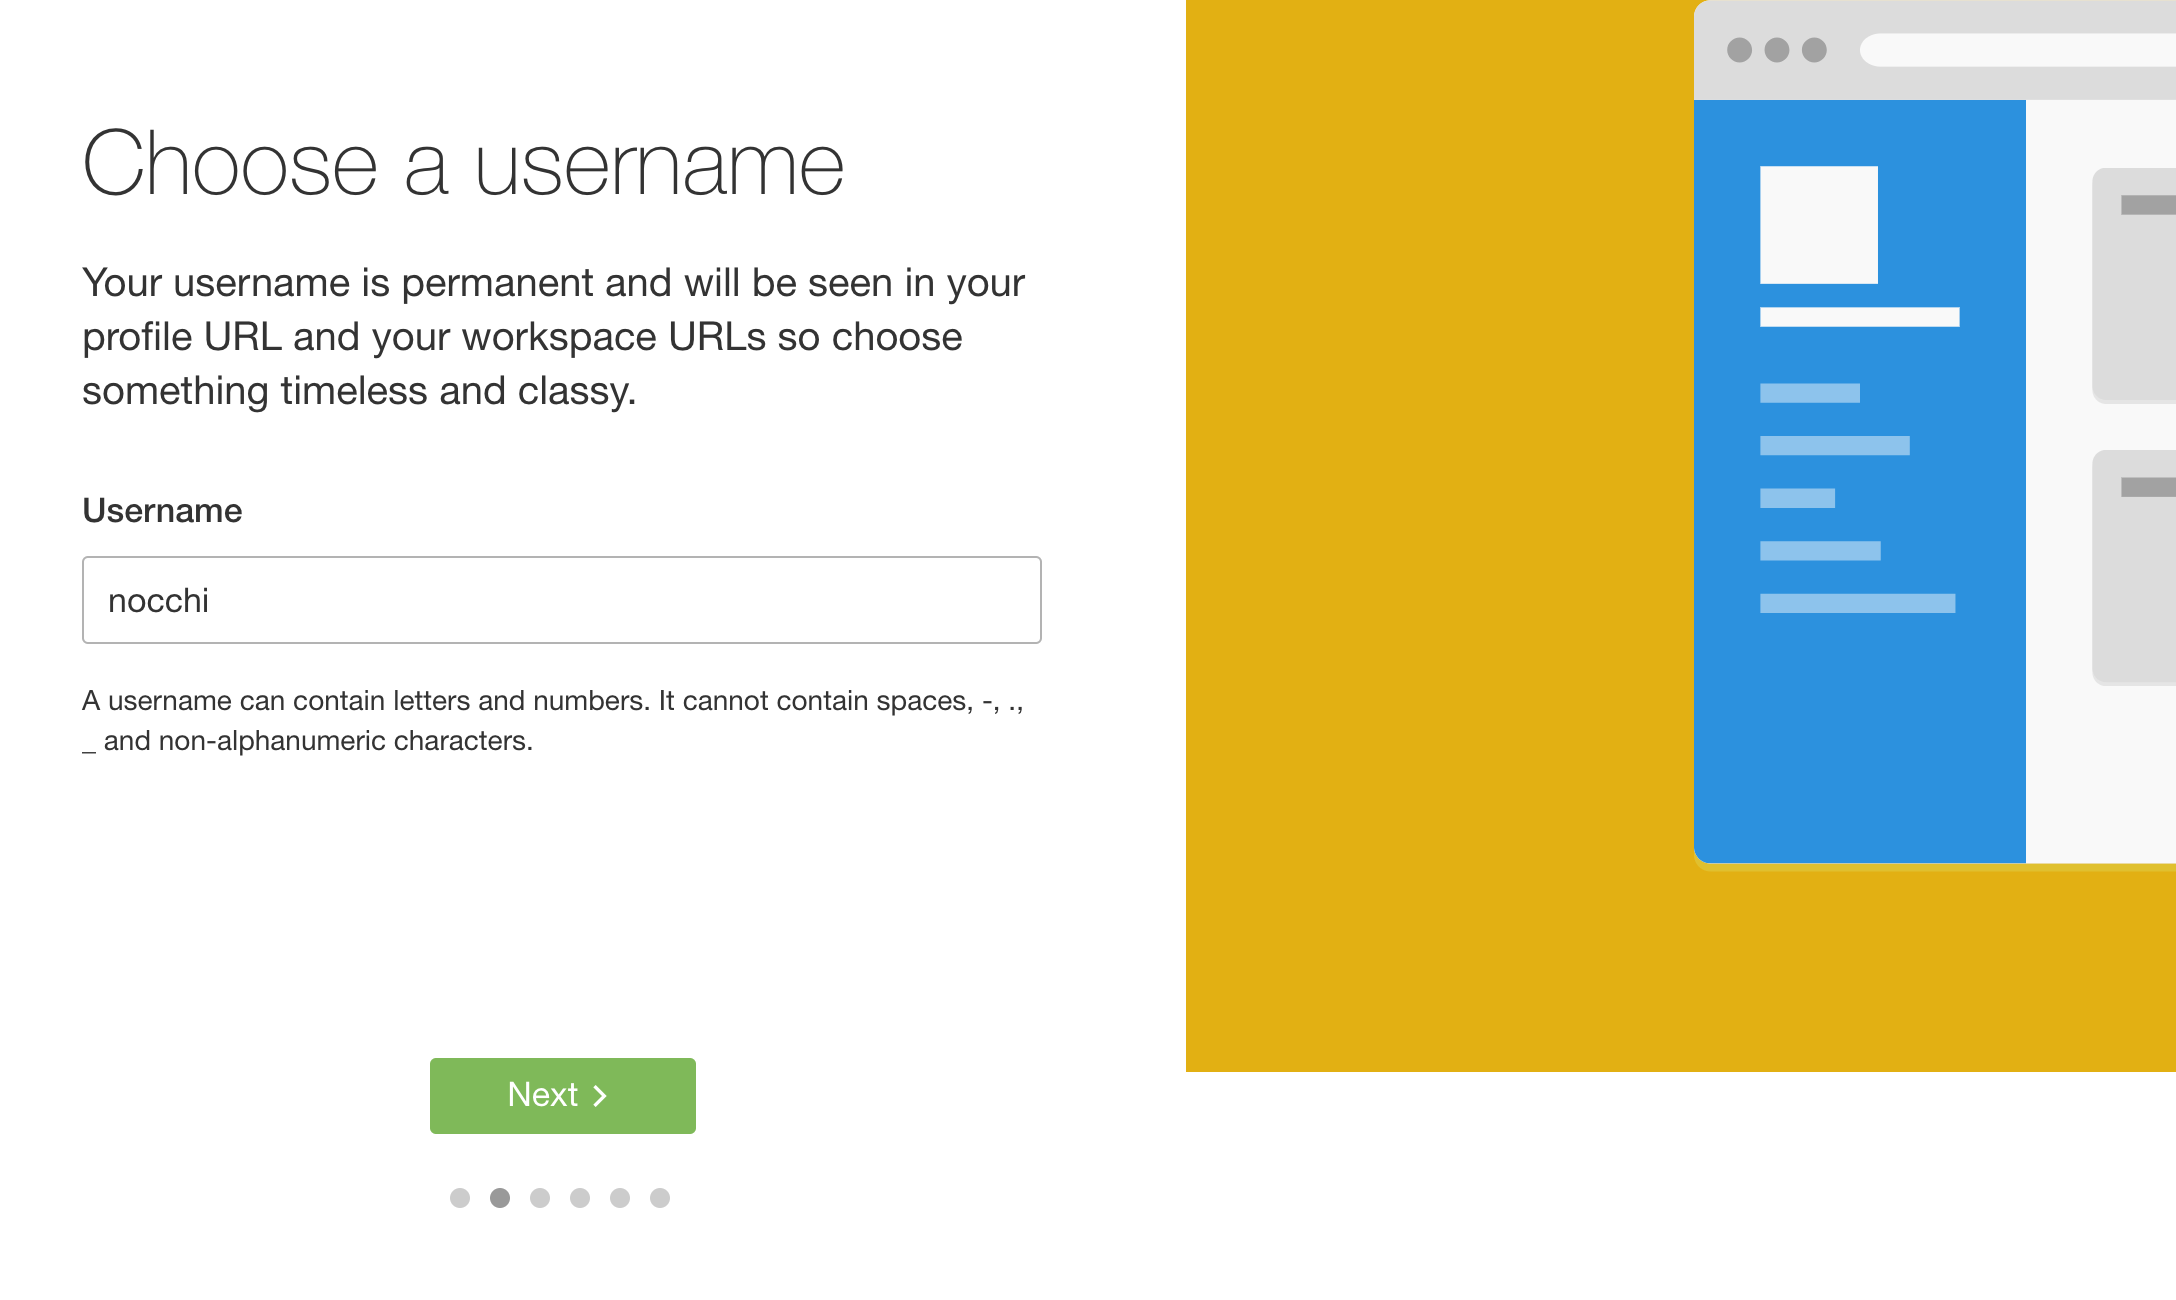This screenshot has height=1300, width=2176.
Task: Click the rightmost gray window dot in illustration
Action: point(1814,50)
